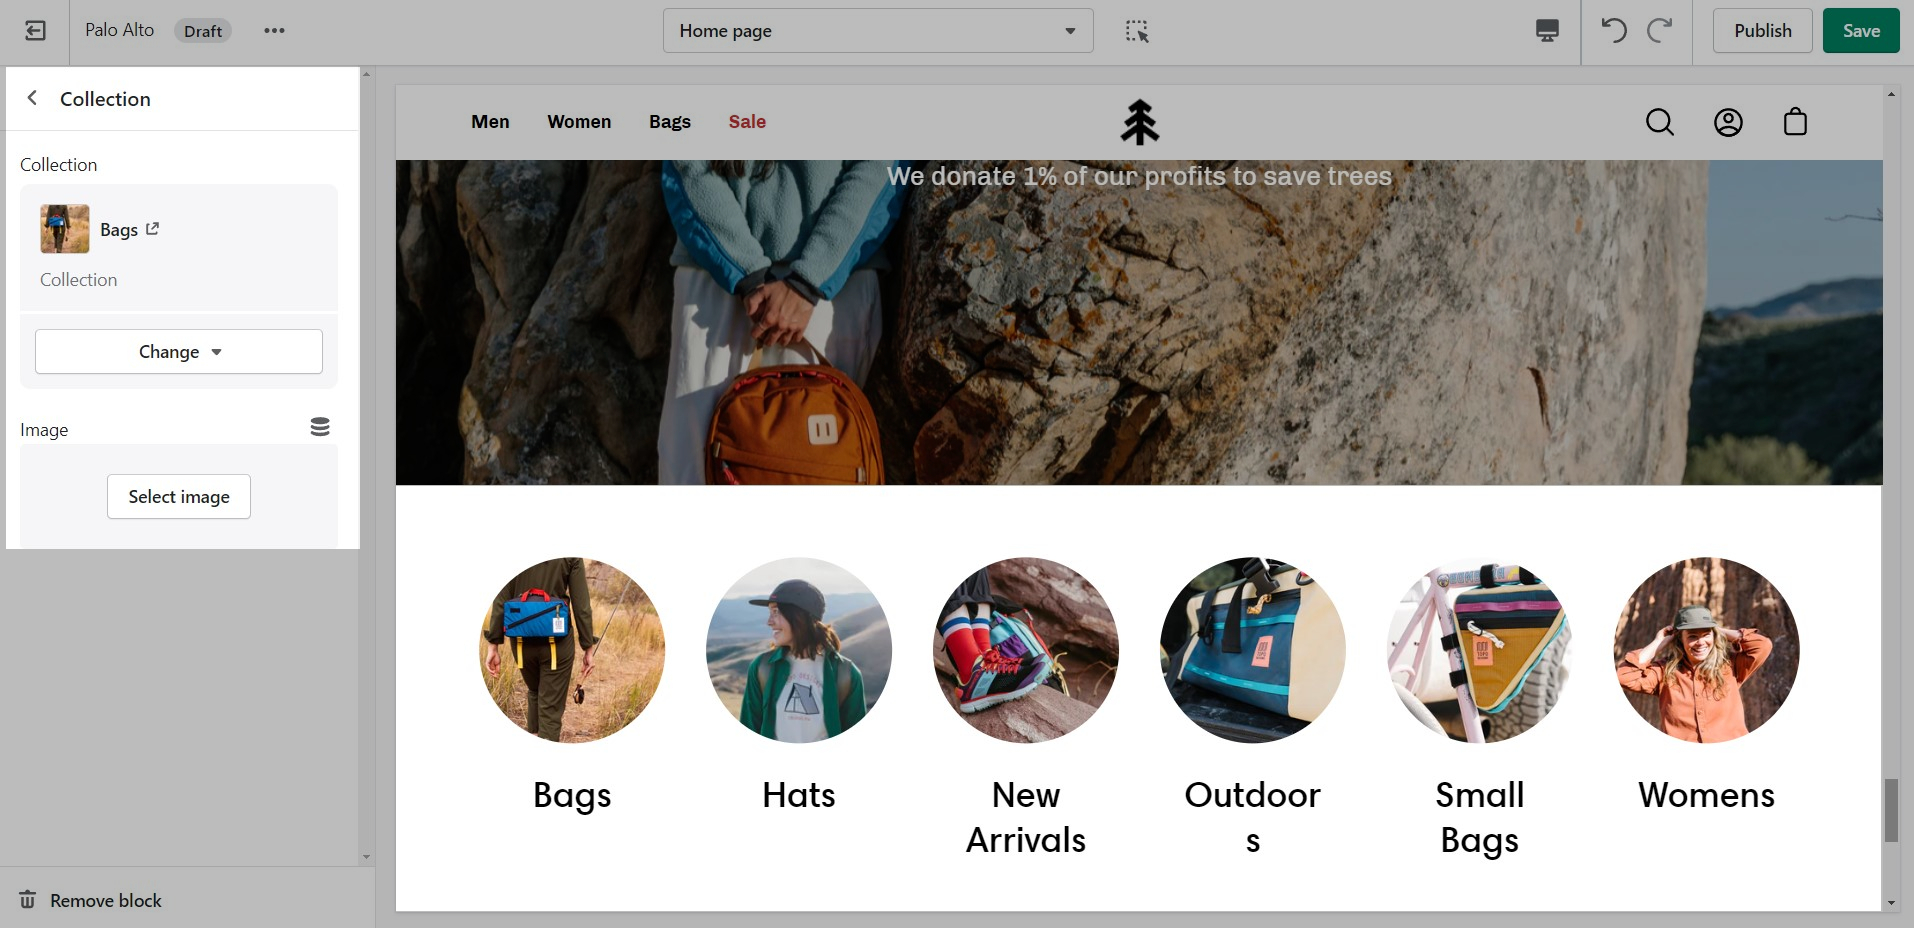Open the shopping bag cart icon

[x=1795, y=122]
